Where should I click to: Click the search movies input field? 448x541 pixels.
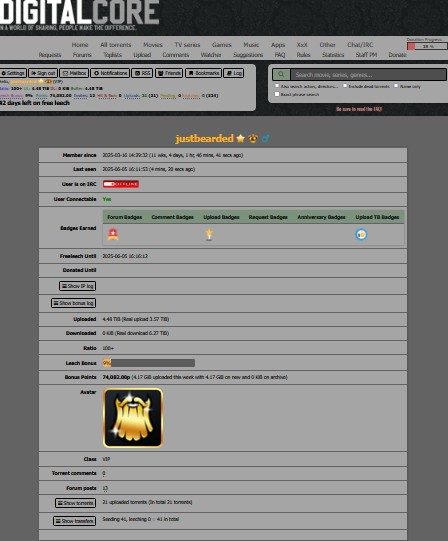point(369,75)
